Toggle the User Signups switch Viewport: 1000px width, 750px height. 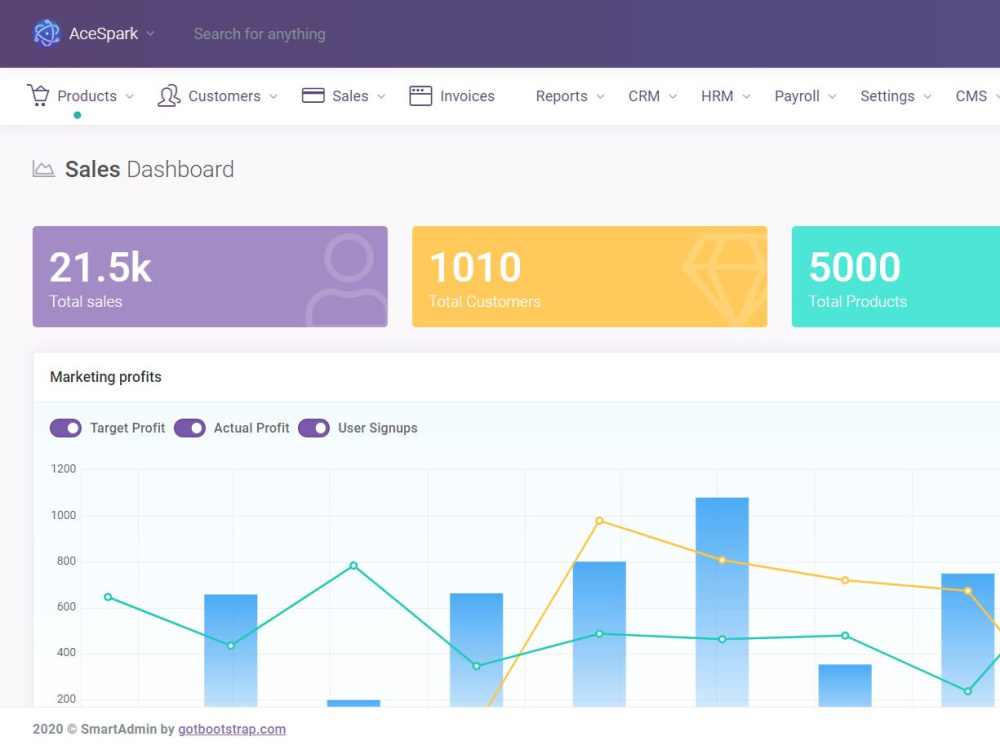pos(314,428)
